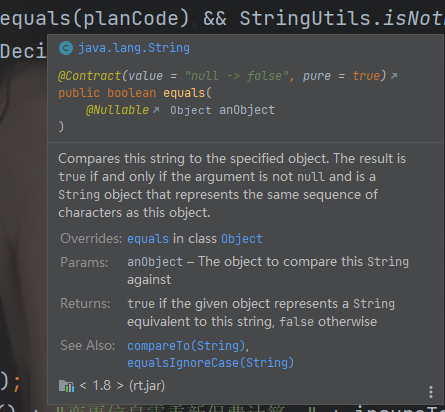
Task: Click the description paragraph starting "Compares this string"
Action: point(232,186)
